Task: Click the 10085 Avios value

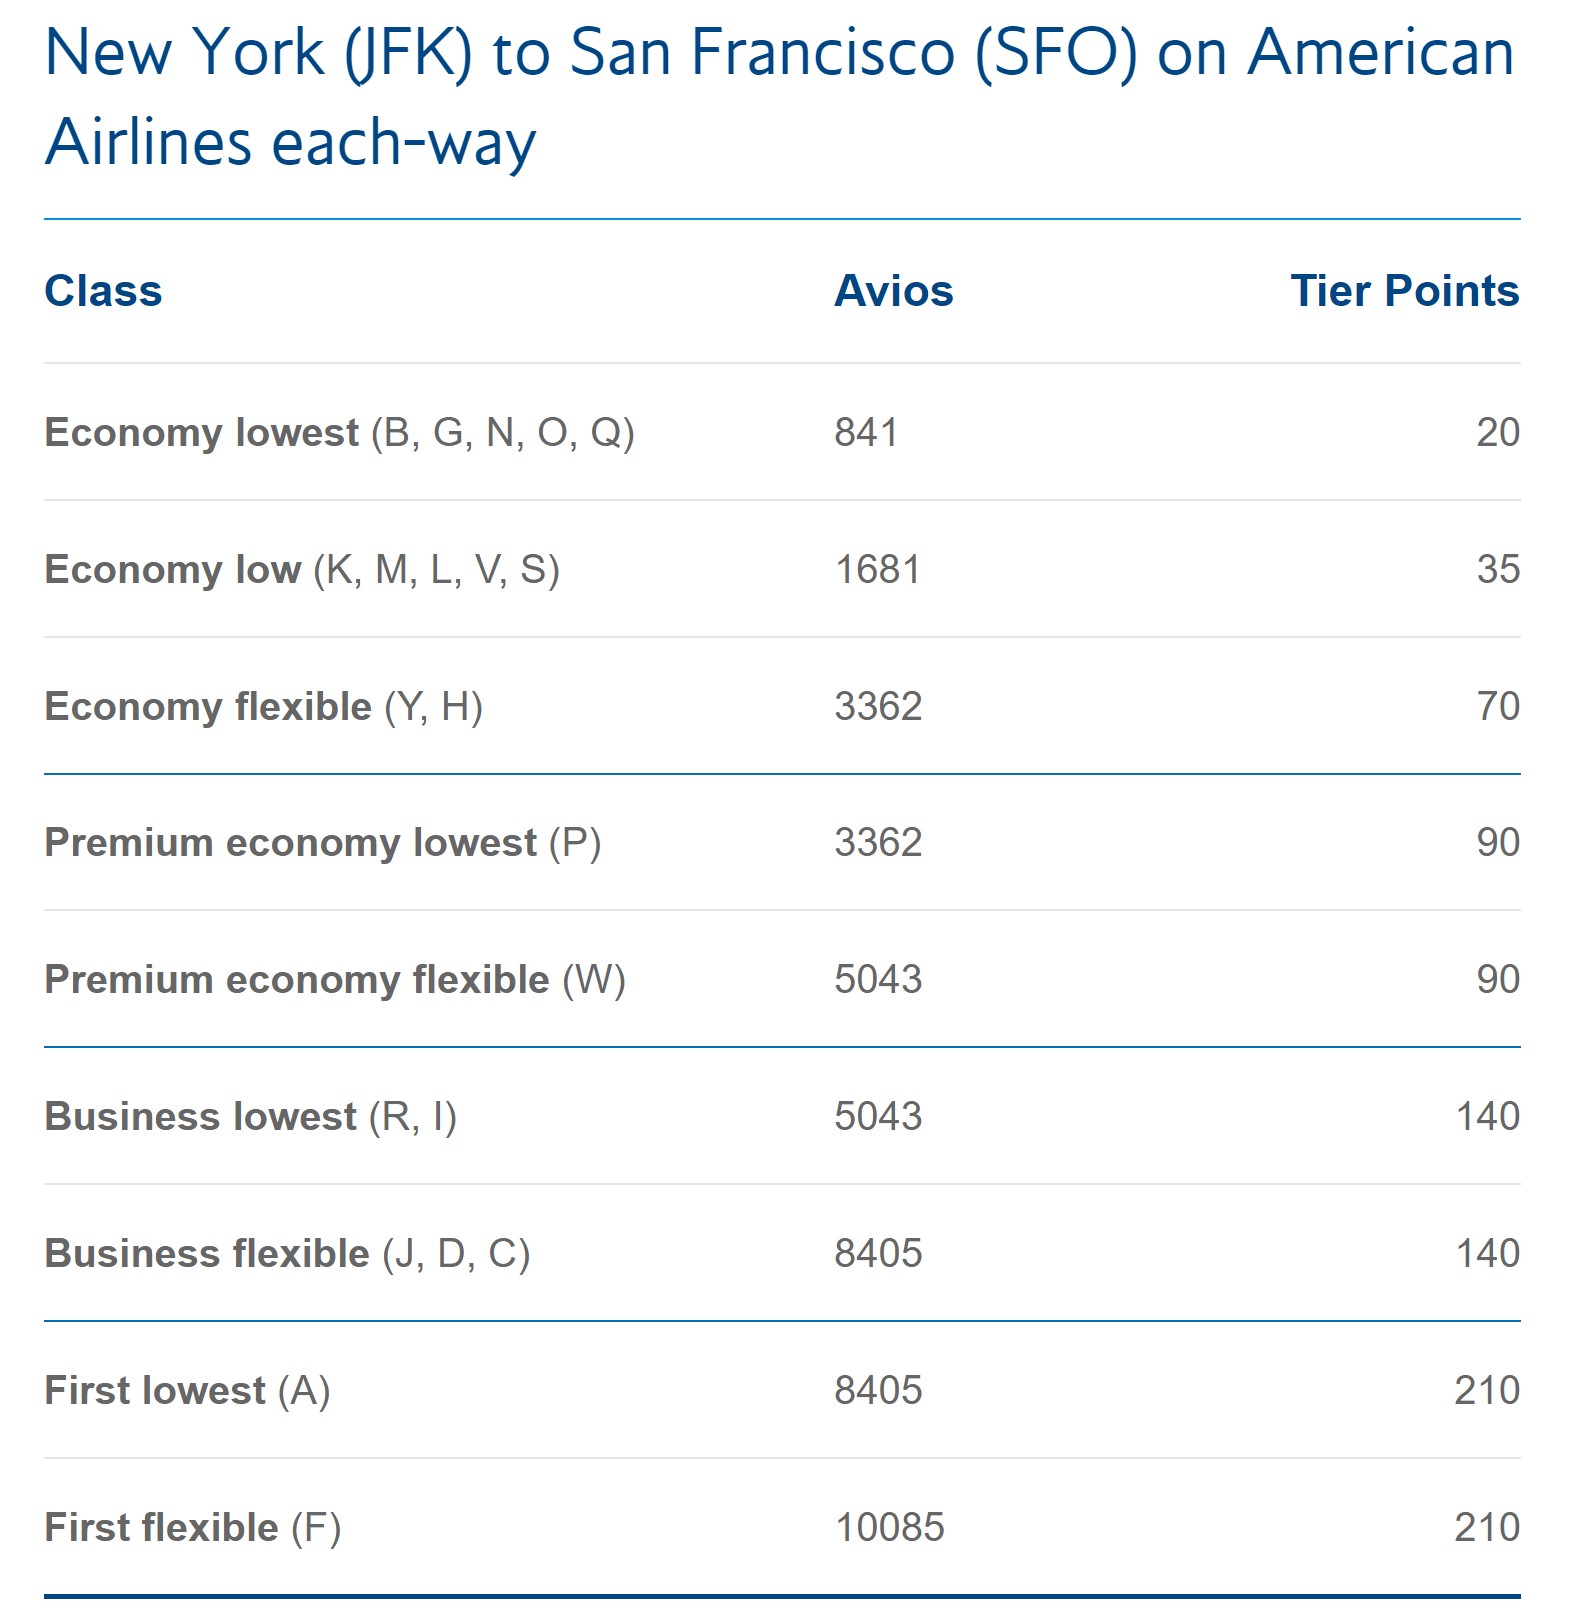Action: click(x=889, y=1528)
